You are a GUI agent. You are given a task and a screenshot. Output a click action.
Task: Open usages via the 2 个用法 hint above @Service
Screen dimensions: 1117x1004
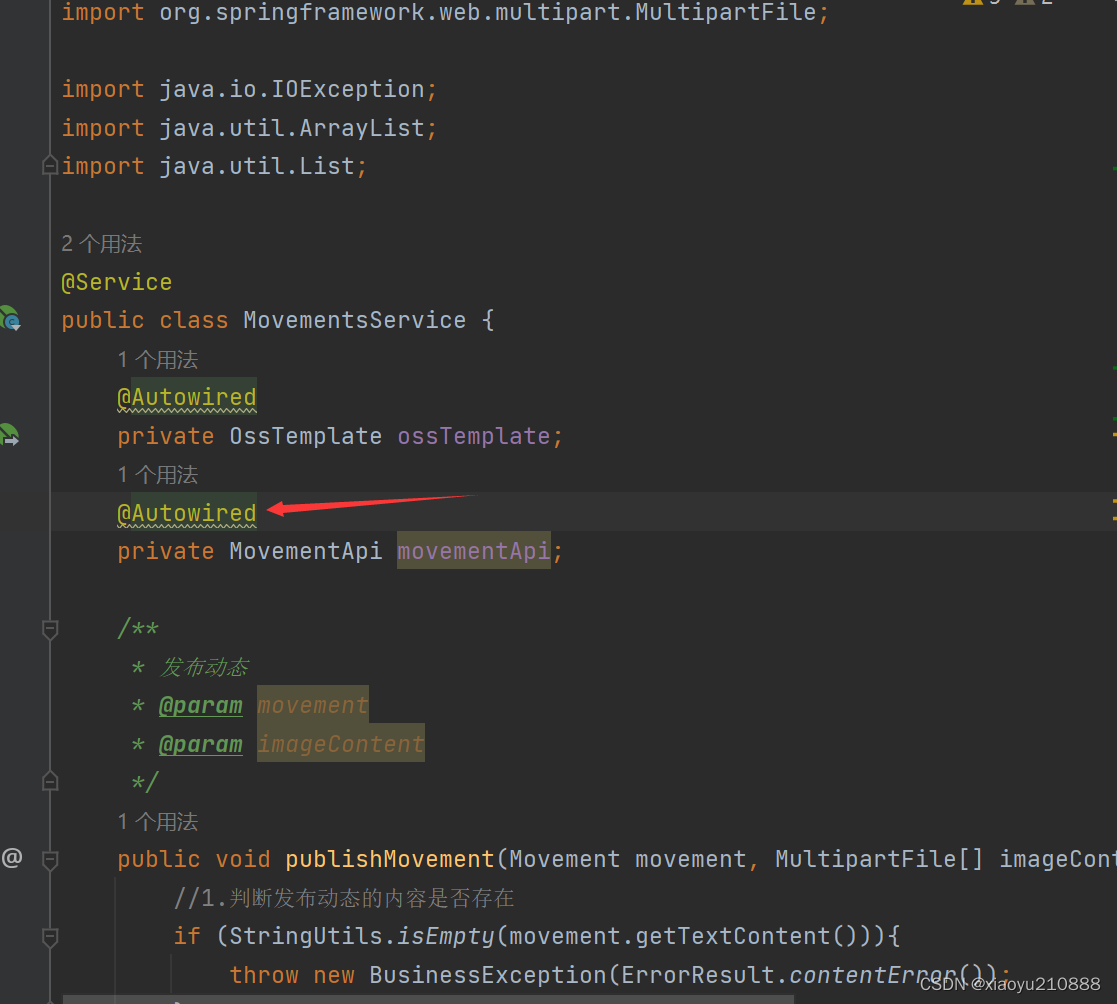pyautogui.click(x=100, y=243)
